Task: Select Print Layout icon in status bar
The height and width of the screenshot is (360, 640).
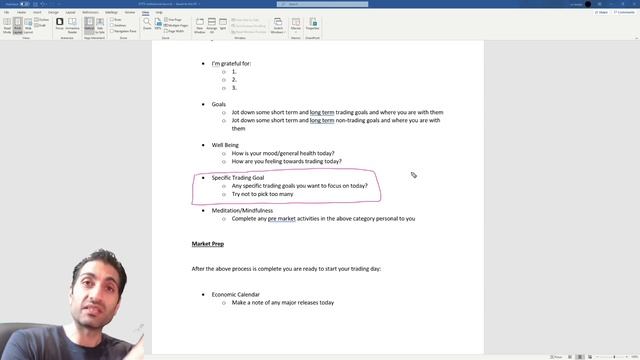Action: [x=580, y=357]
